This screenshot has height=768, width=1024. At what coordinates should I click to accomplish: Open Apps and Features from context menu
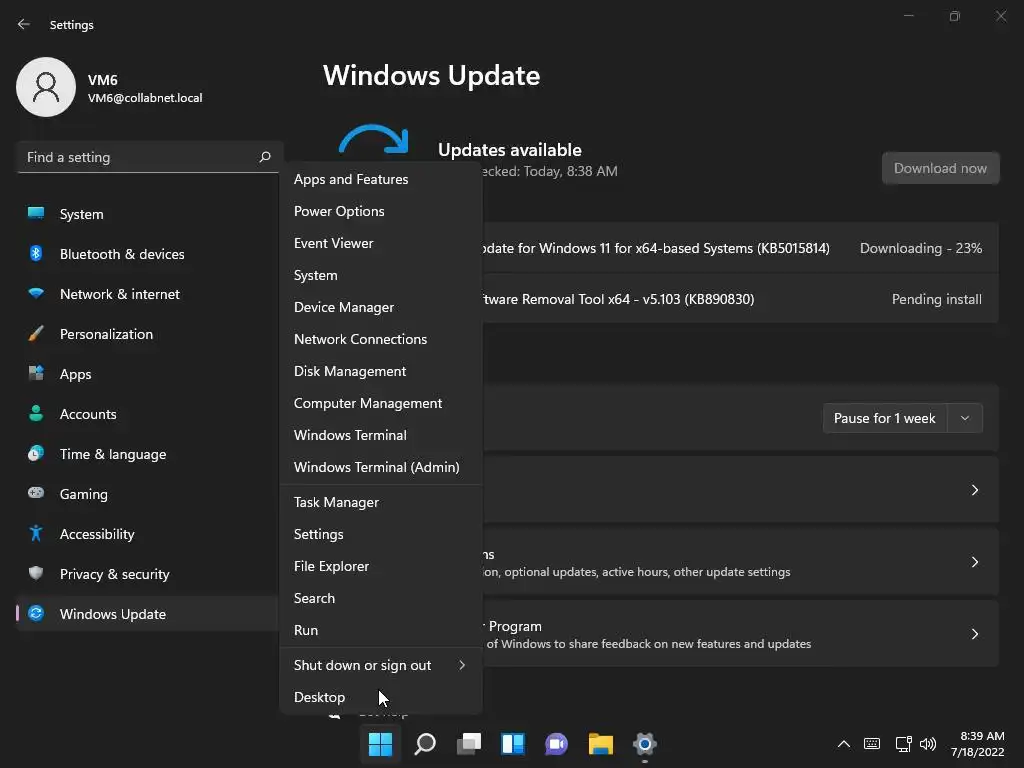(x=381, y=179)
